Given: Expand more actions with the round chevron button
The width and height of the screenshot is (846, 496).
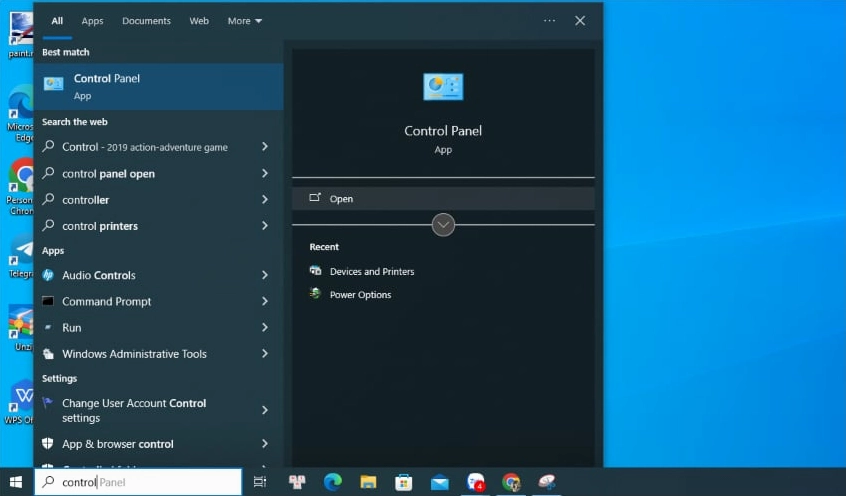Looking at the screenshot, I should (x=443, y=225).
